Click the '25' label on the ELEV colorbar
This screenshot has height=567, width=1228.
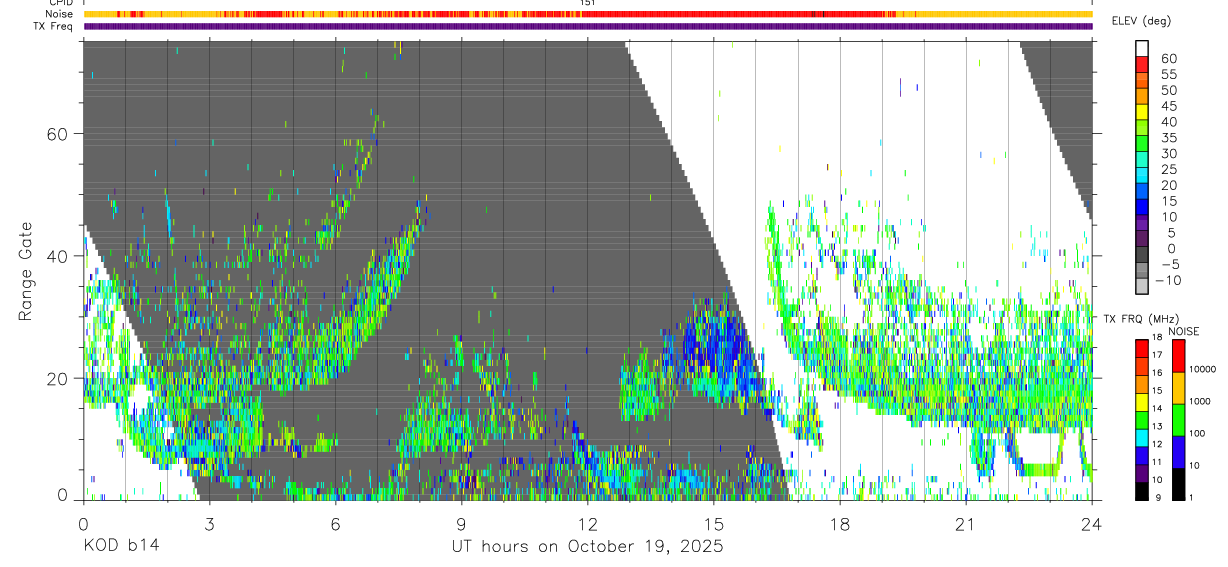click(1167, 169)
